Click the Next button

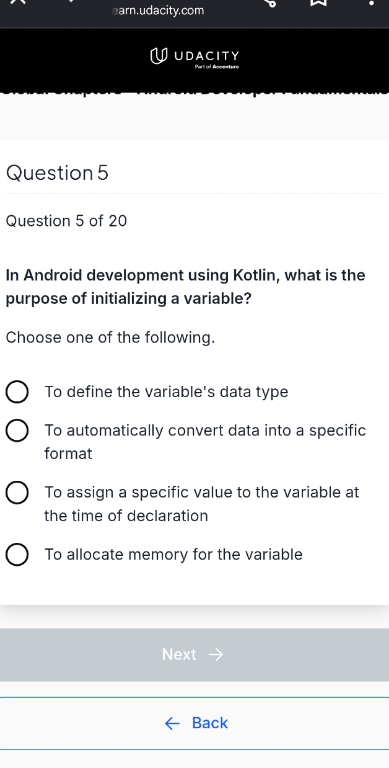[194, 654]
